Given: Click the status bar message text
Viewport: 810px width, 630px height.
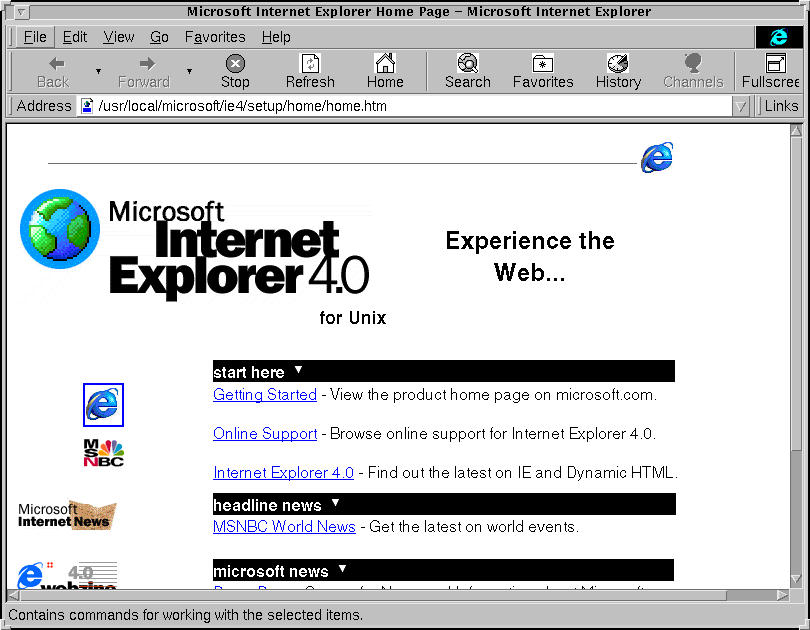Looking at the screenshot, I should 185,615.
